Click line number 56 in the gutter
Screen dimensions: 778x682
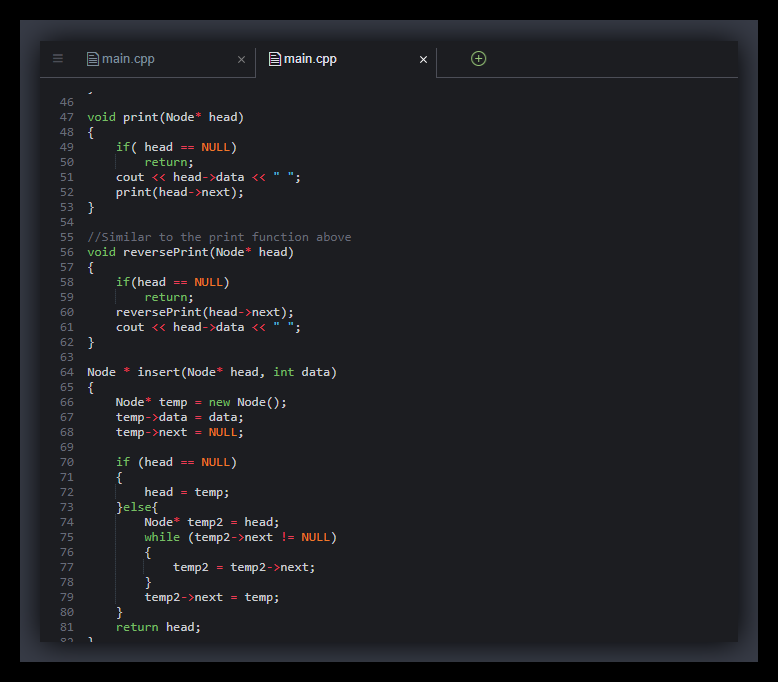pyautogui.click(x=66, y=252)
